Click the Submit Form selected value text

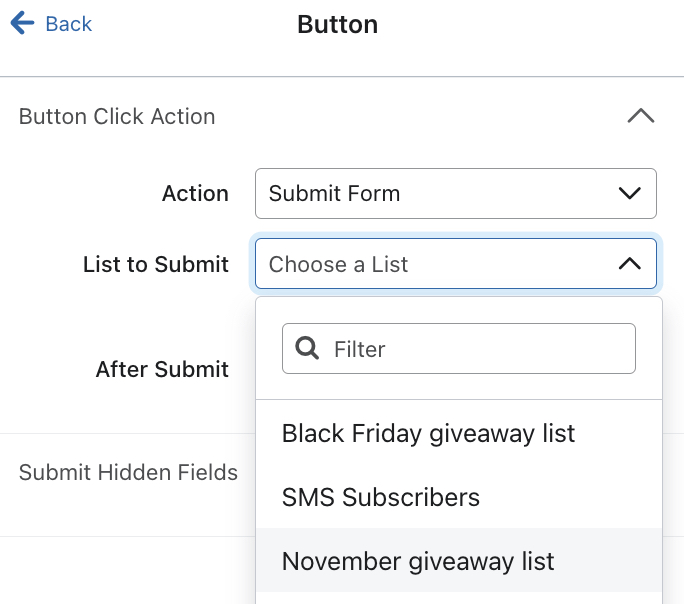point(334,193)
